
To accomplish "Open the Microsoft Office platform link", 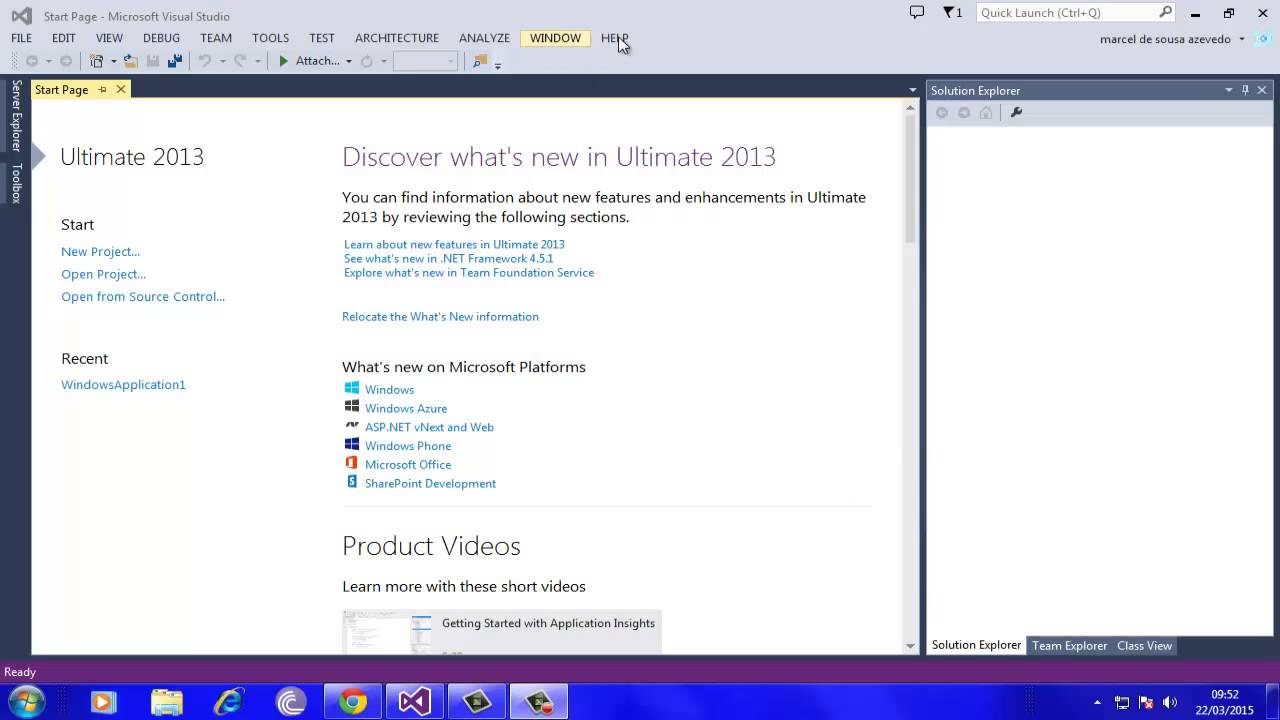I will [408, 464].
